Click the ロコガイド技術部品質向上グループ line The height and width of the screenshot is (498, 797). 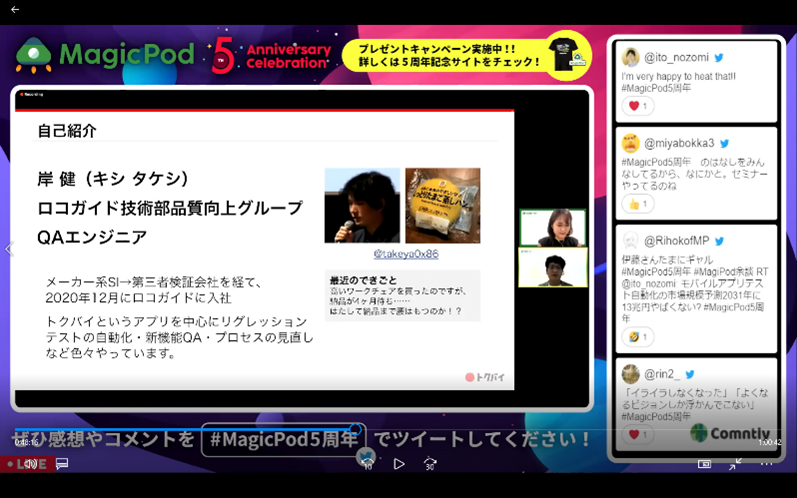pyautogui.click(x=170, y=208)
